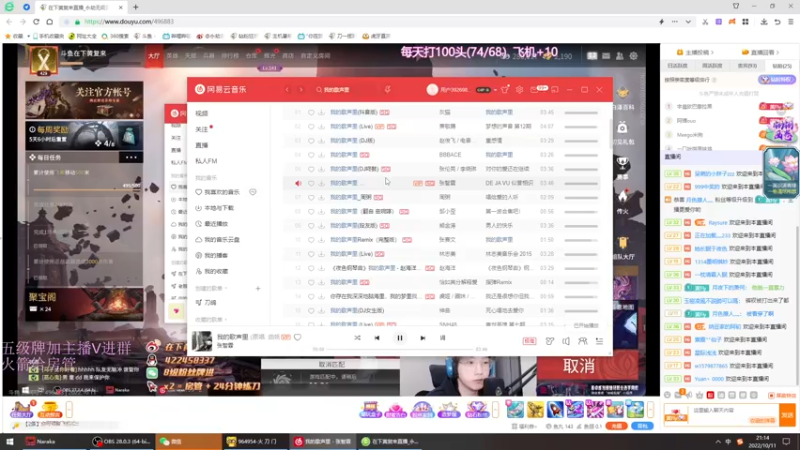Like song 01 by 灰猫

pos(311,112)
